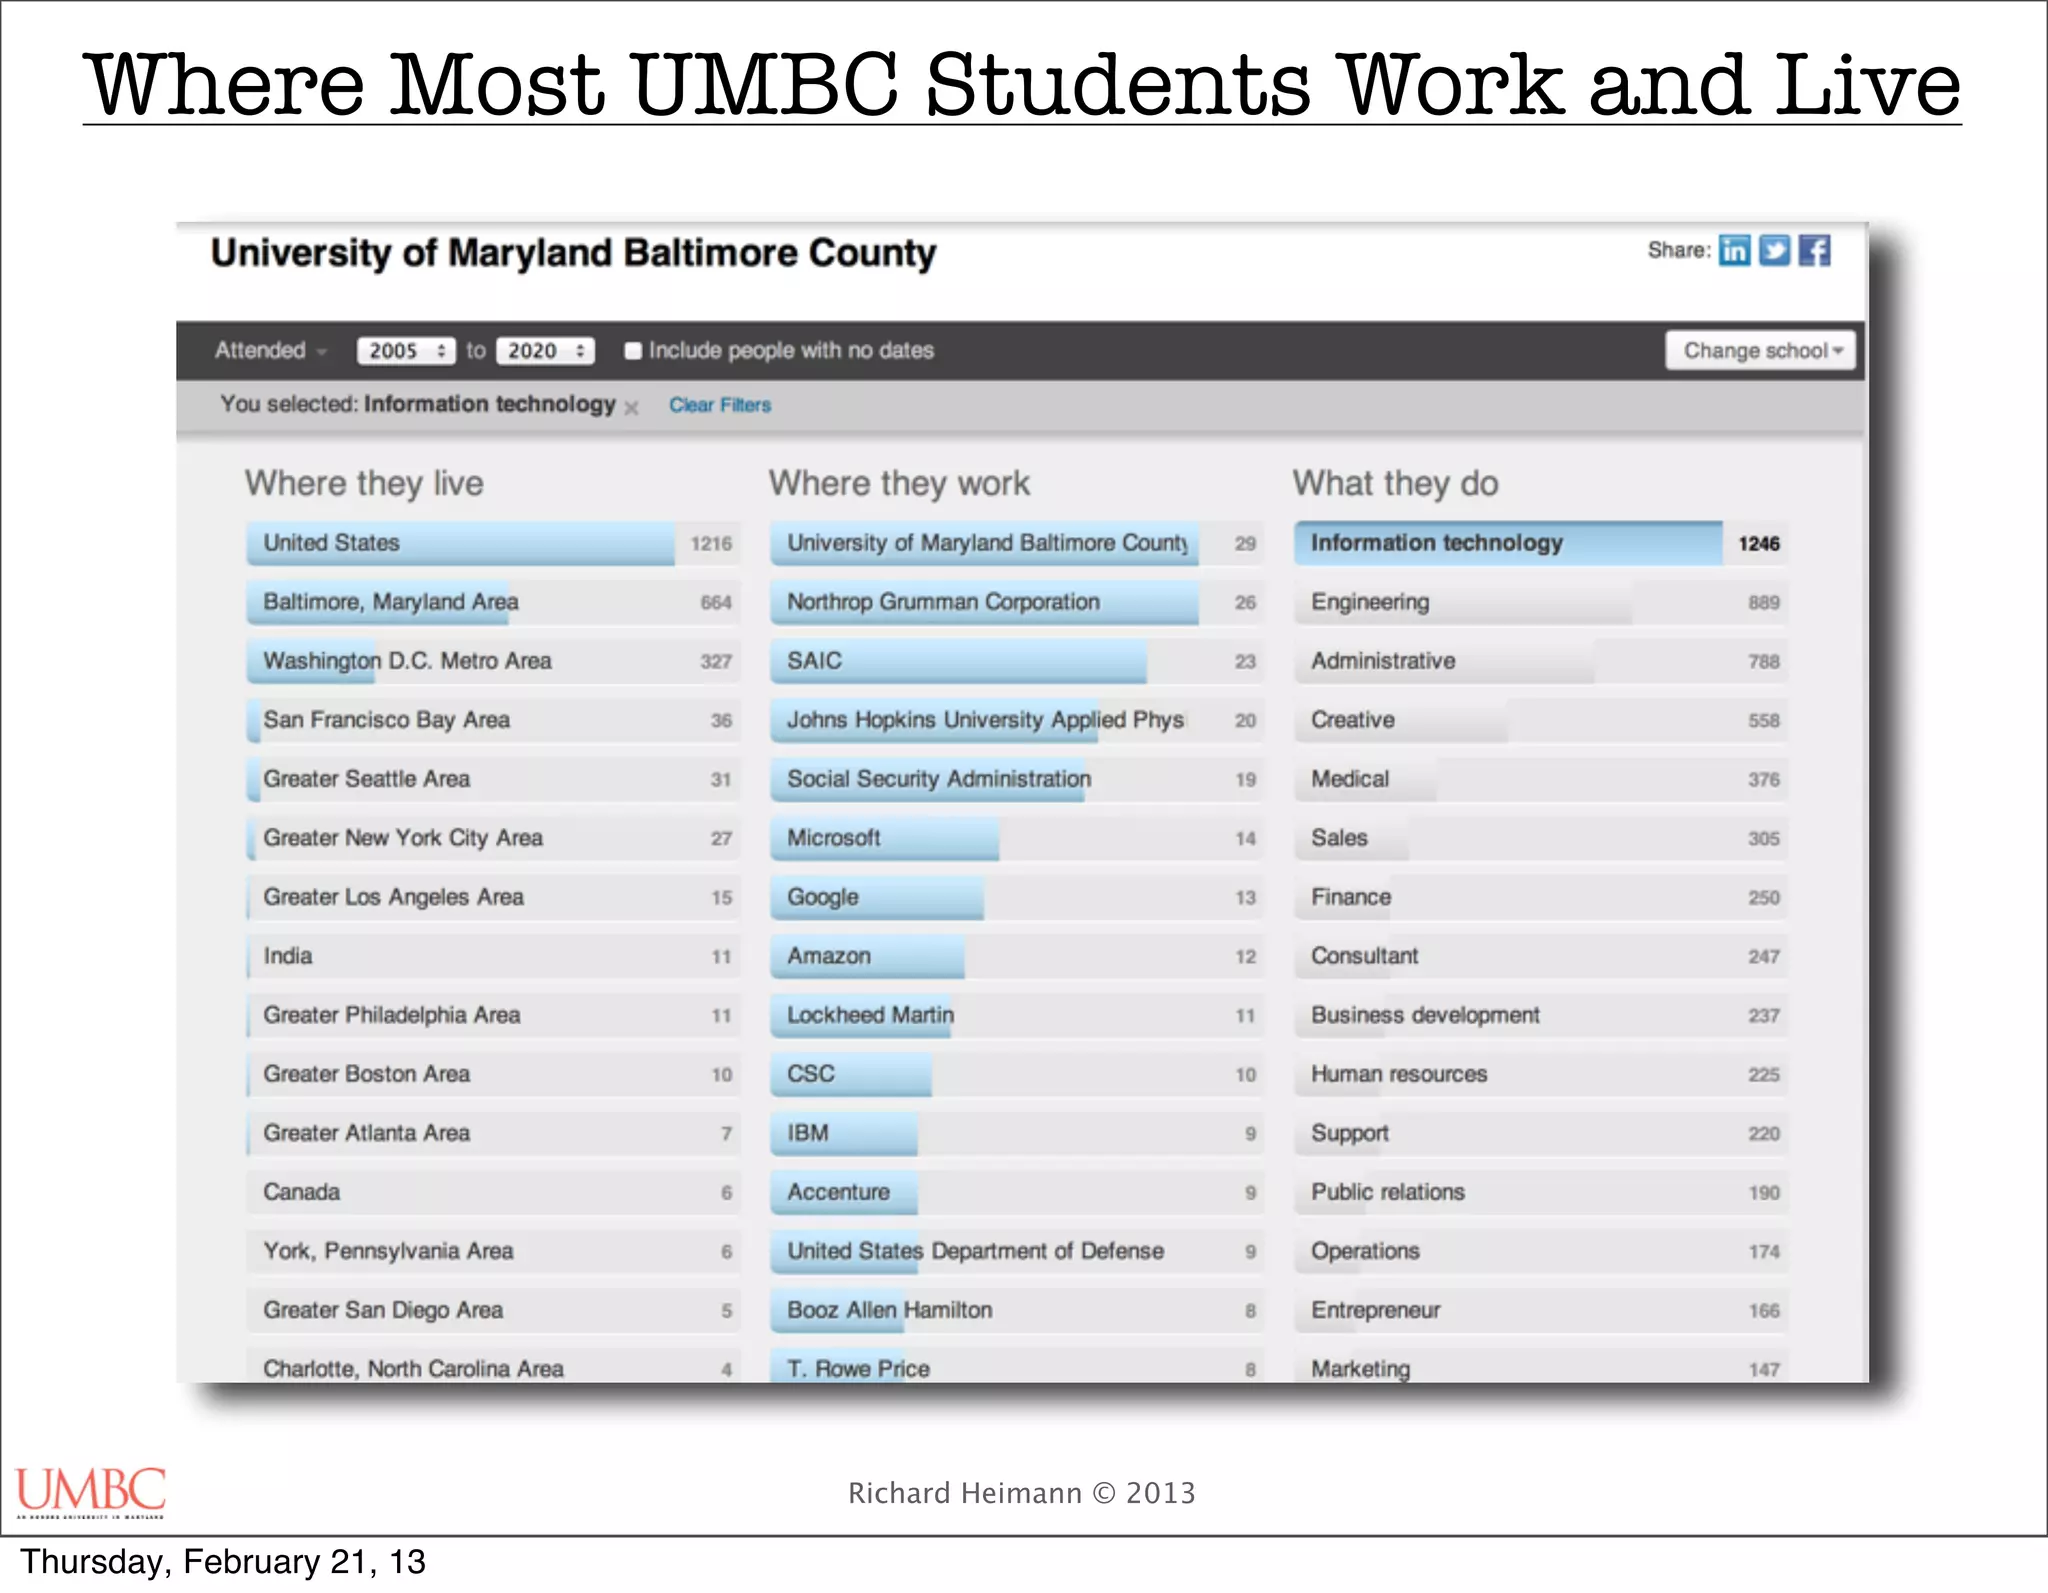Pick Operations in What they do
The image size is (2048, 1593).
1541,1251
